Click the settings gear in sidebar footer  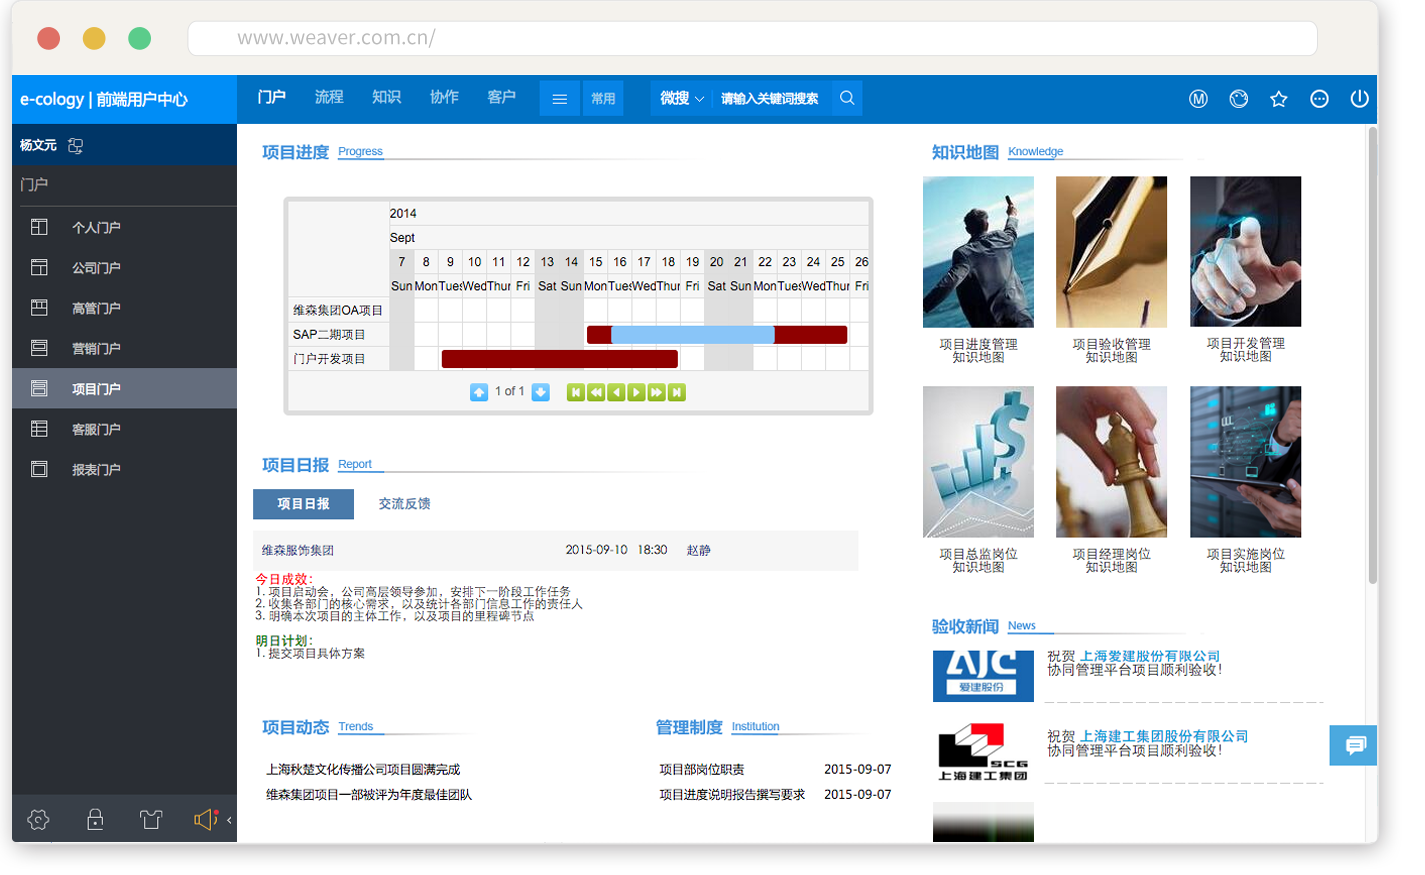pyautogui.click(x=38, y=820)
